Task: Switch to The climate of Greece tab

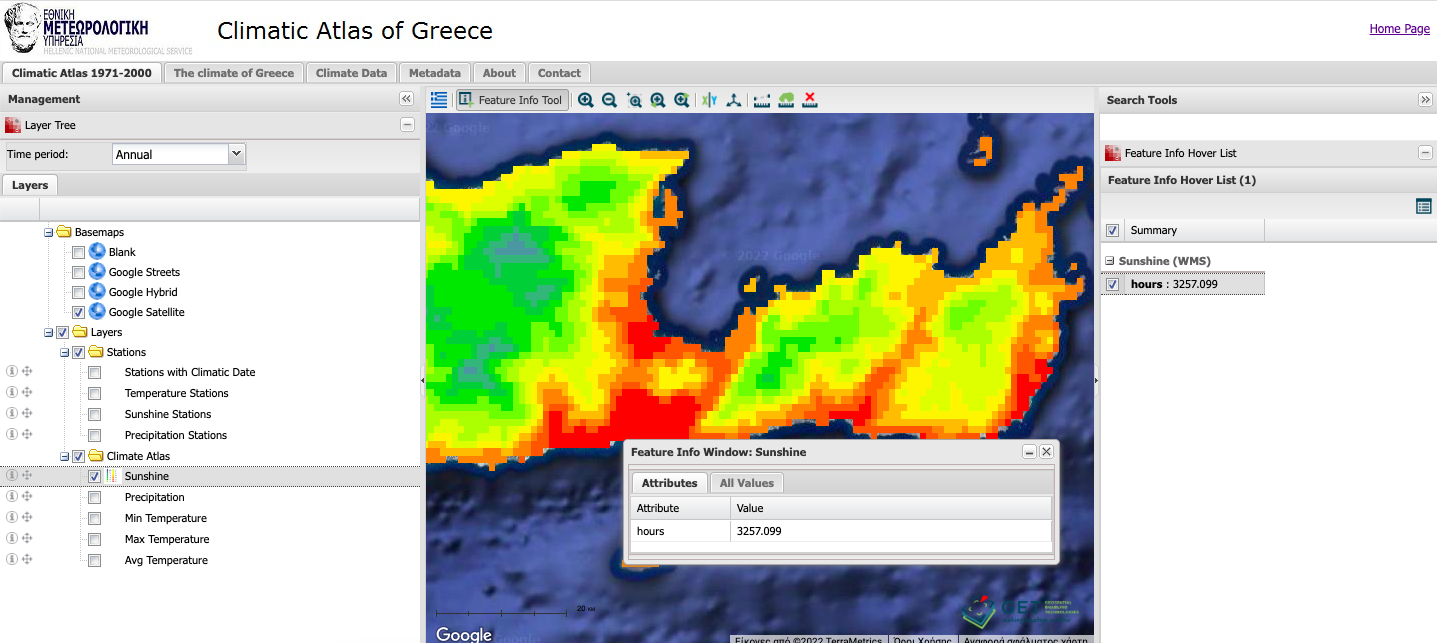Action: tap(234, 73)
